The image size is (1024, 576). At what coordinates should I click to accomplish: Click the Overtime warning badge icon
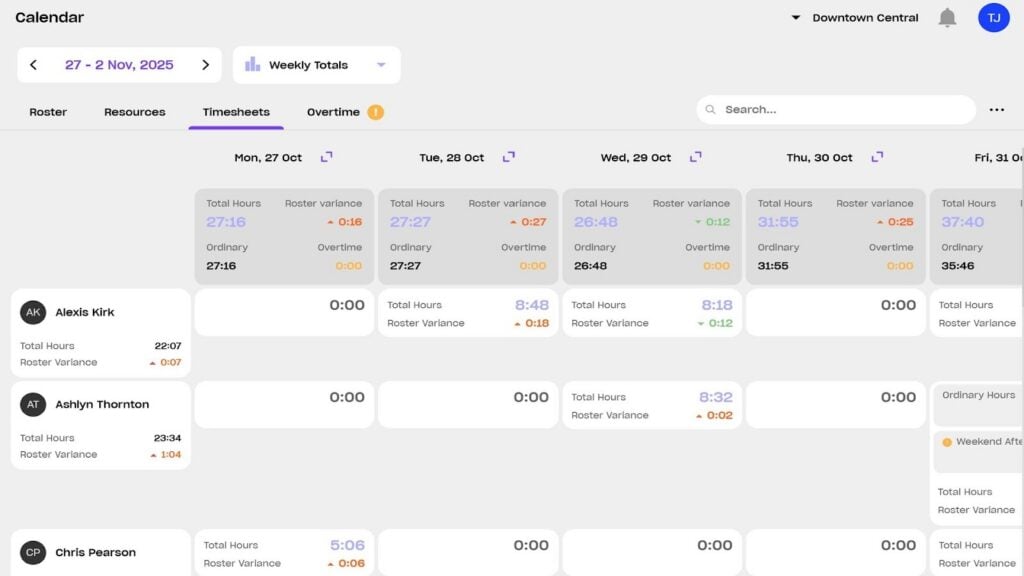pos(376,112)
